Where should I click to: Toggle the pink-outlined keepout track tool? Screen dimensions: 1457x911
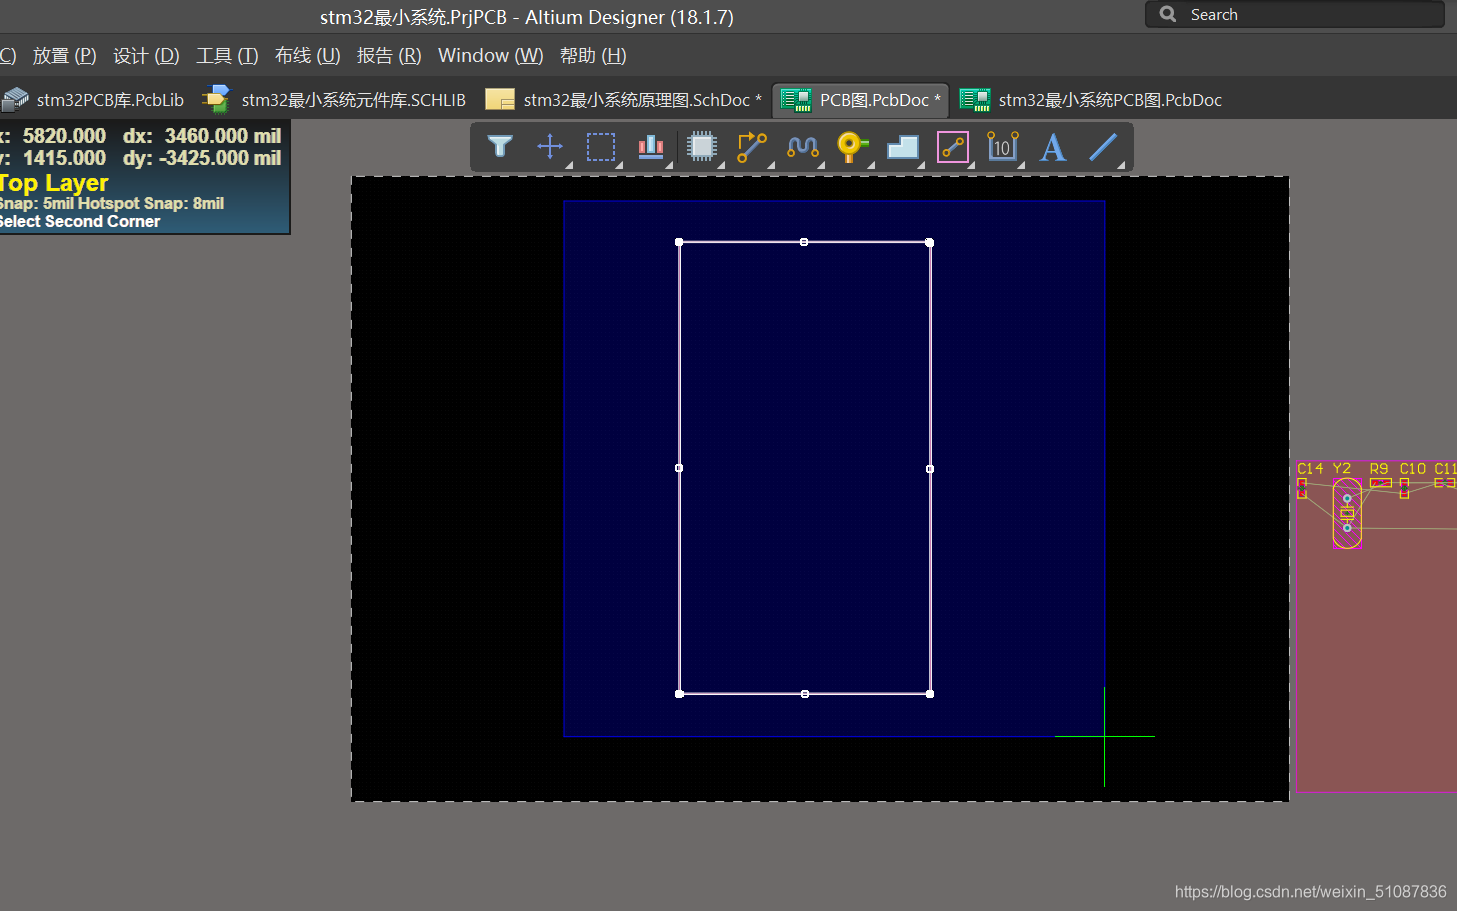953,147
